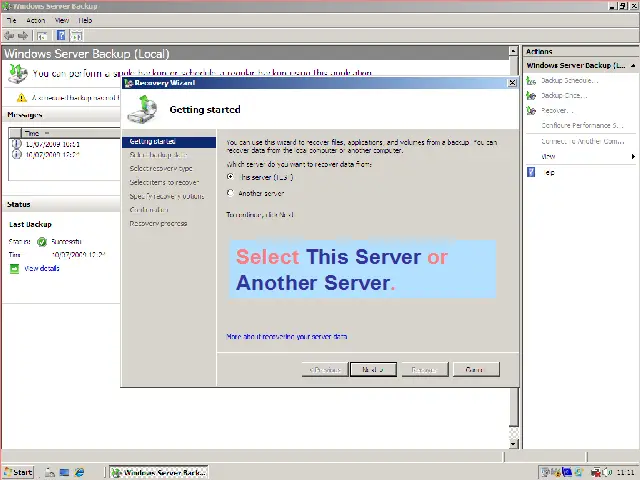Open the File menu
The image size is (640, 480).
[11, 20]
